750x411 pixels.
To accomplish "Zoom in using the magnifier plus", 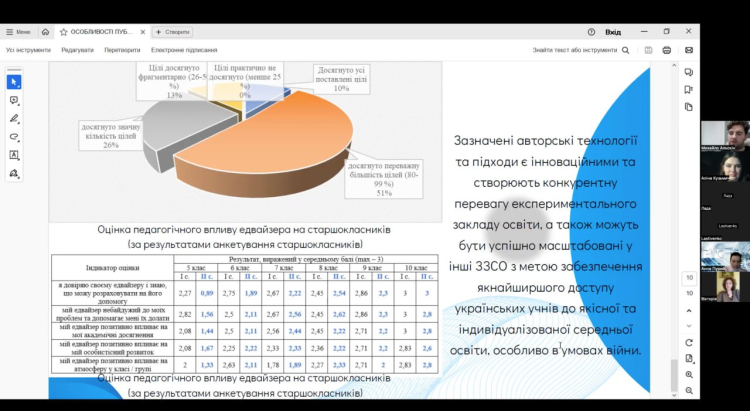I will (689, 375).
